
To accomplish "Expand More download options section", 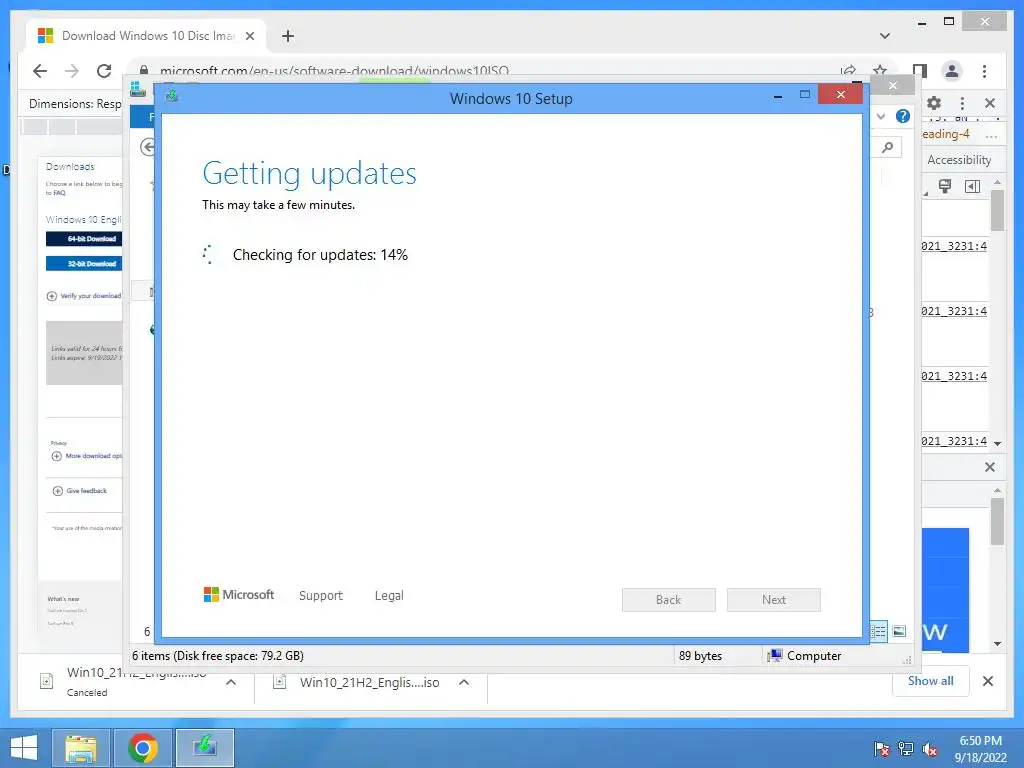I will (57, 456).
